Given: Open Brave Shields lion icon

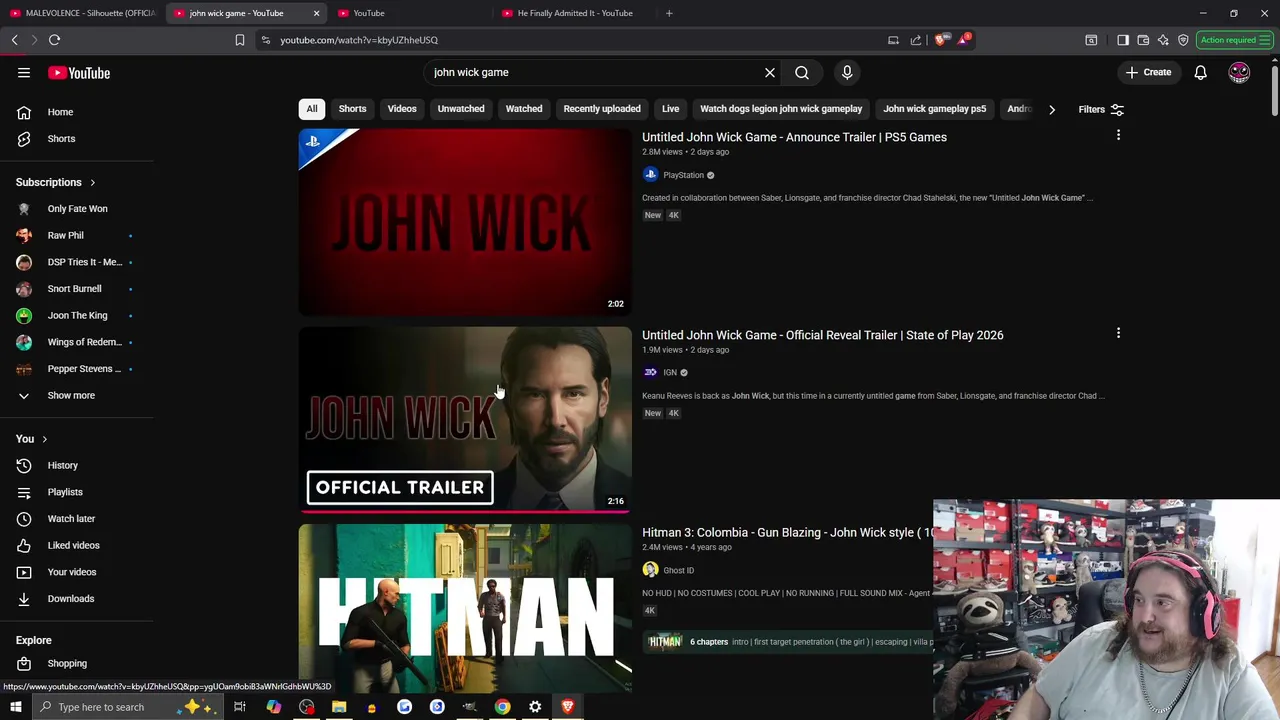Looking at the screenshot, I should click(940, 40).
